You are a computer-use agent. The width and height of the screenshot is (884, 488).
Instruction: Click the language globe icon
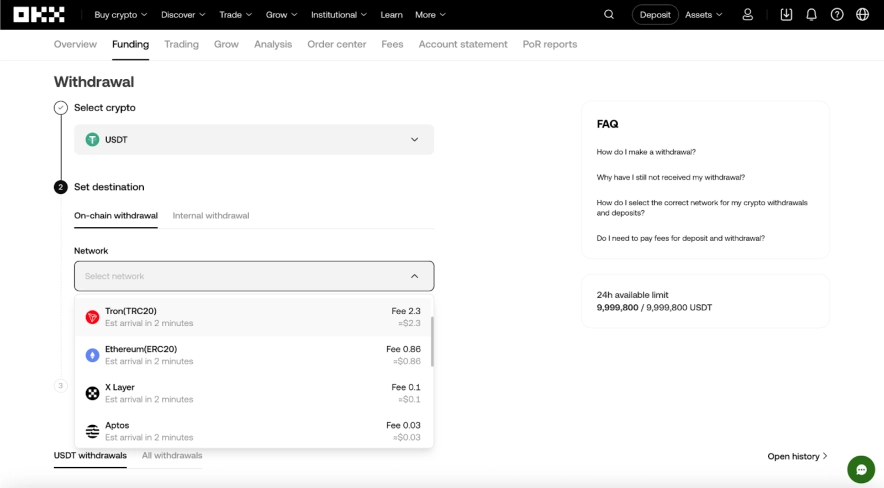[x=863, y=15]
